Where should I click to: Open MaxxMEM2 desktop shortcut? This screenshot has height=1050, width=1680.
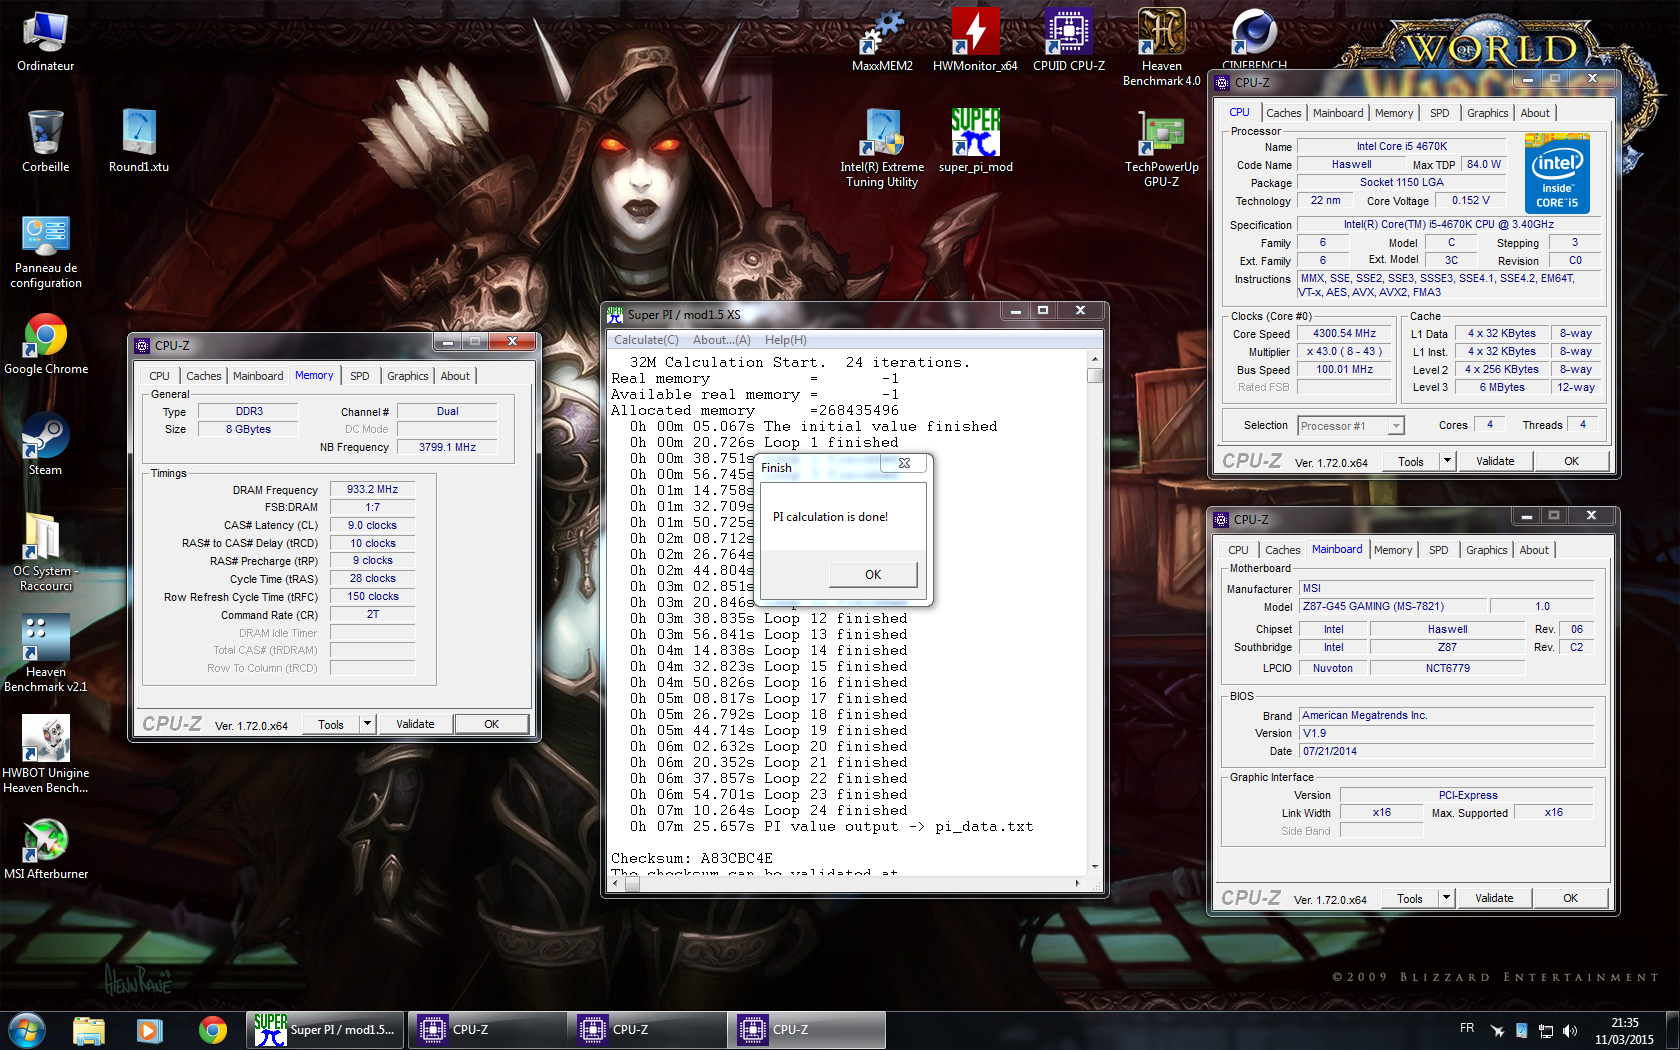882,42
